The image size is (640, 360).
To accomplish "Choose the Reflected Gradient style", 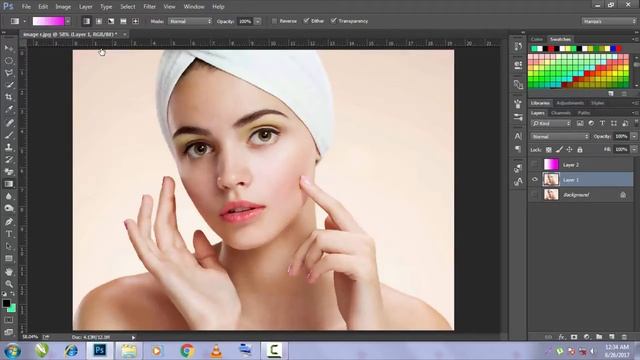I will click(123, 21).
